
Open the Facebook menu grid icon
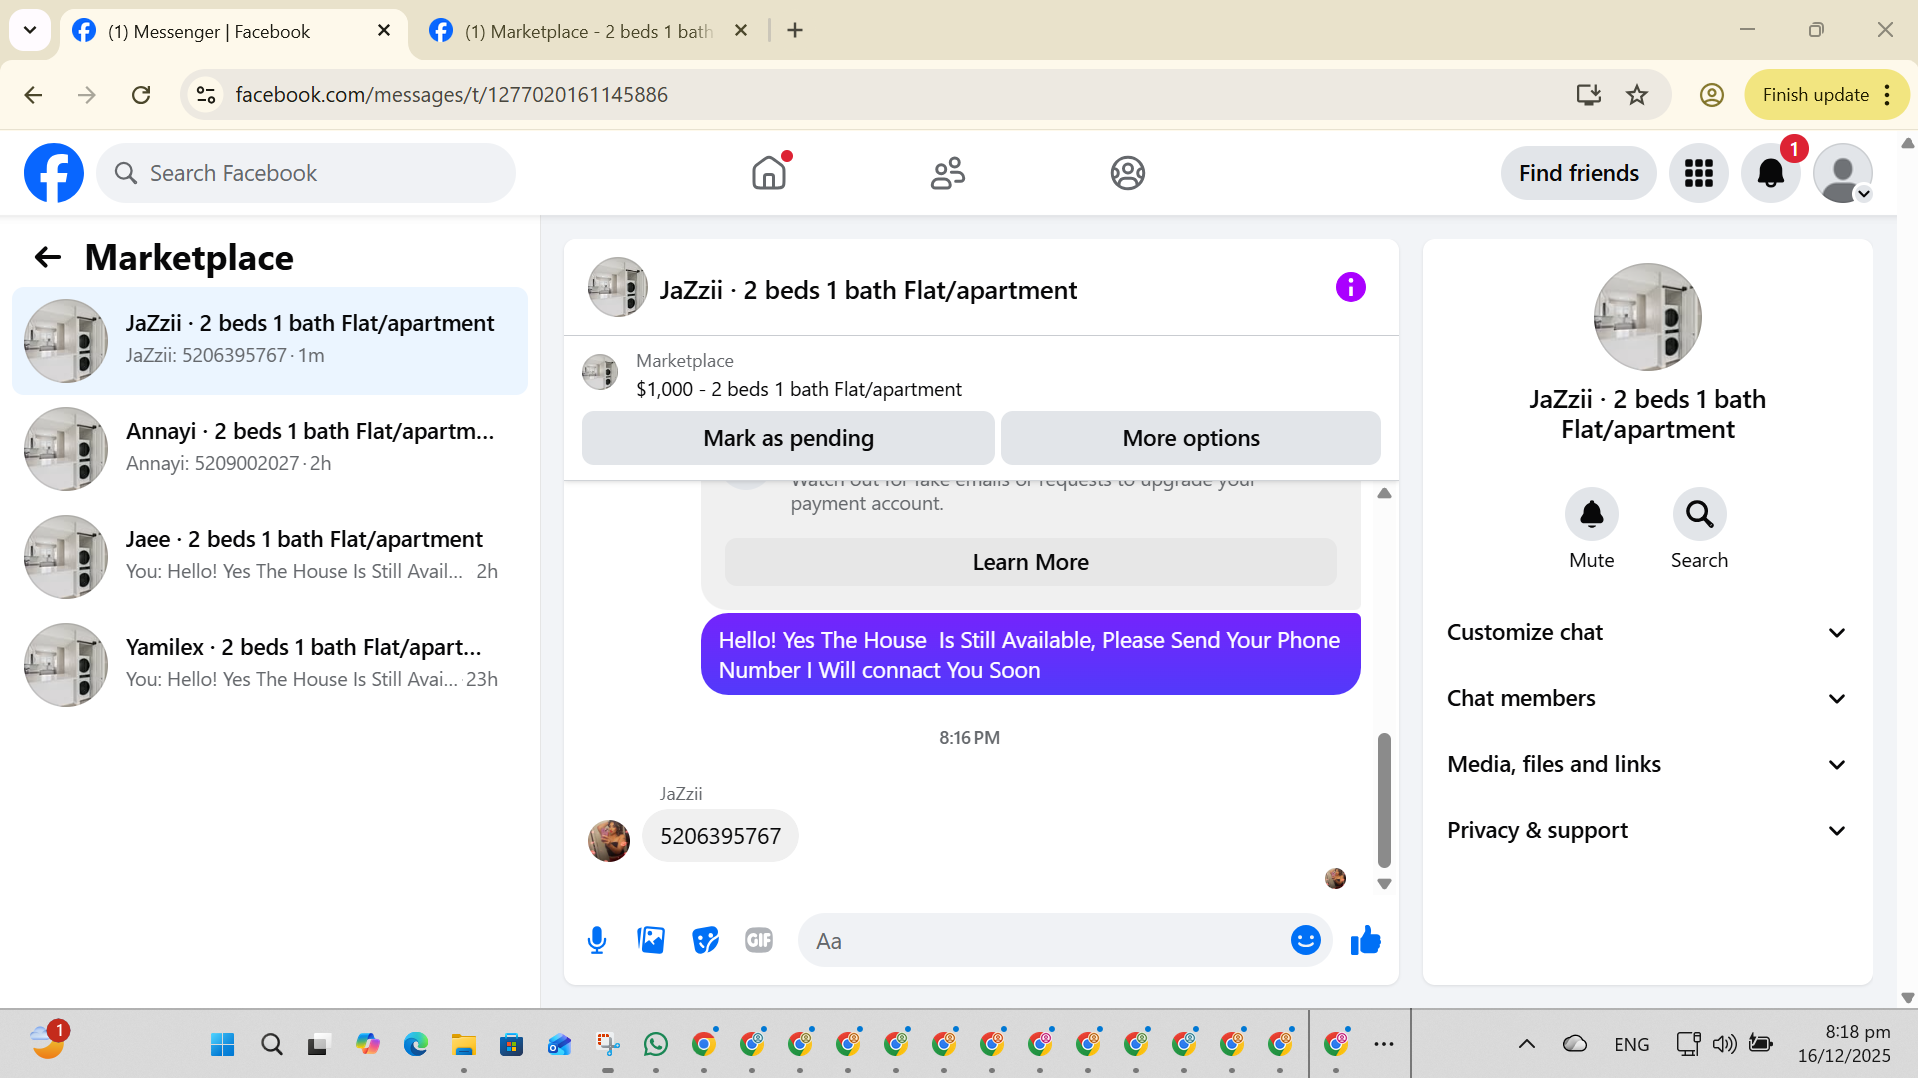pos(1698,173)
